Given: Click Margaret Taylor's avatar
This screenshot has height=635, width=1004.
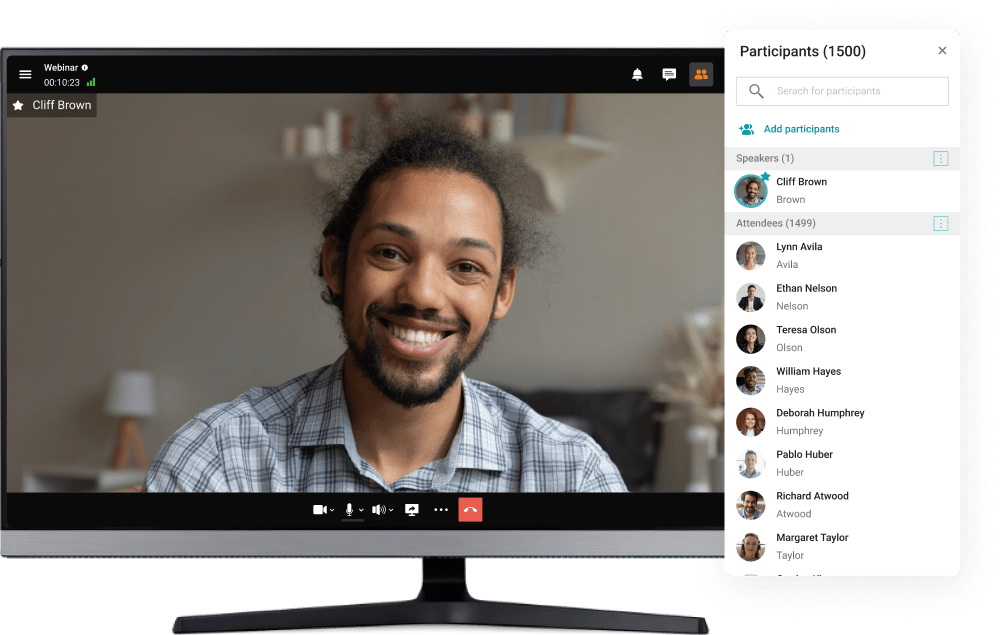Looking at the screenshot, I should [x=750, y=547].
